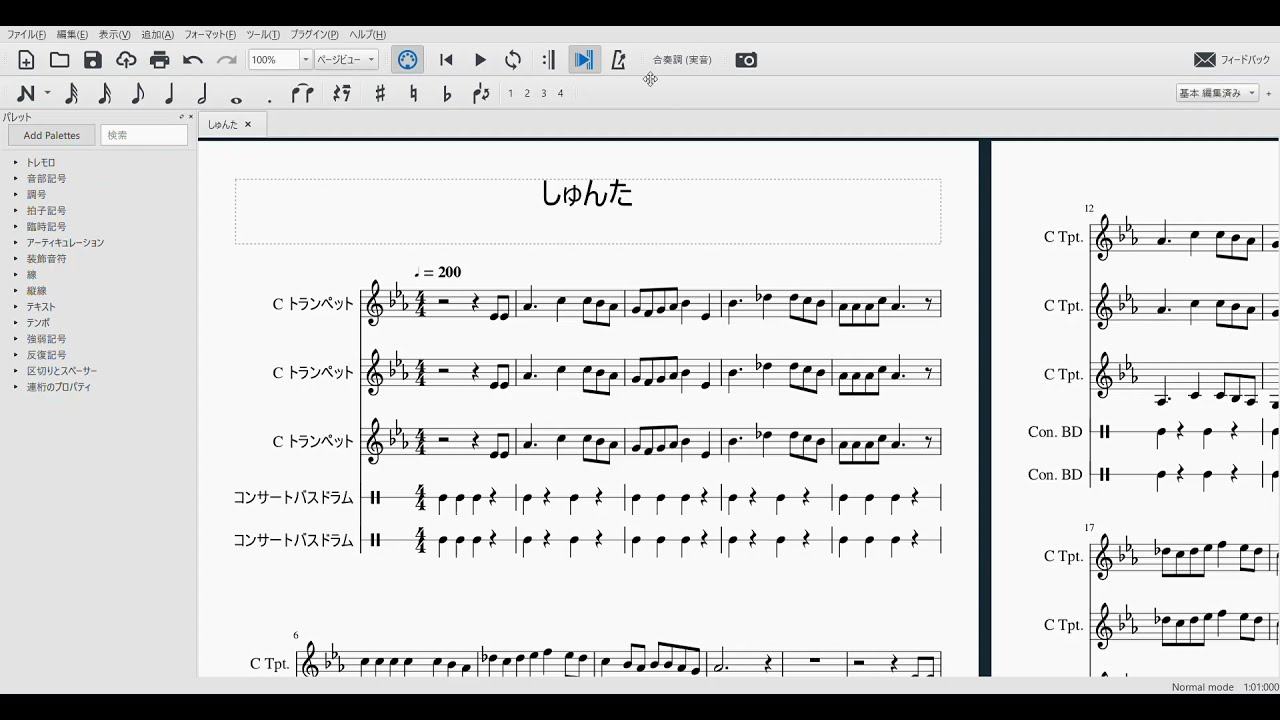Screen dimensions: 1280x720
Task: Rewind playback to the start position
Action: pos(446,60)
